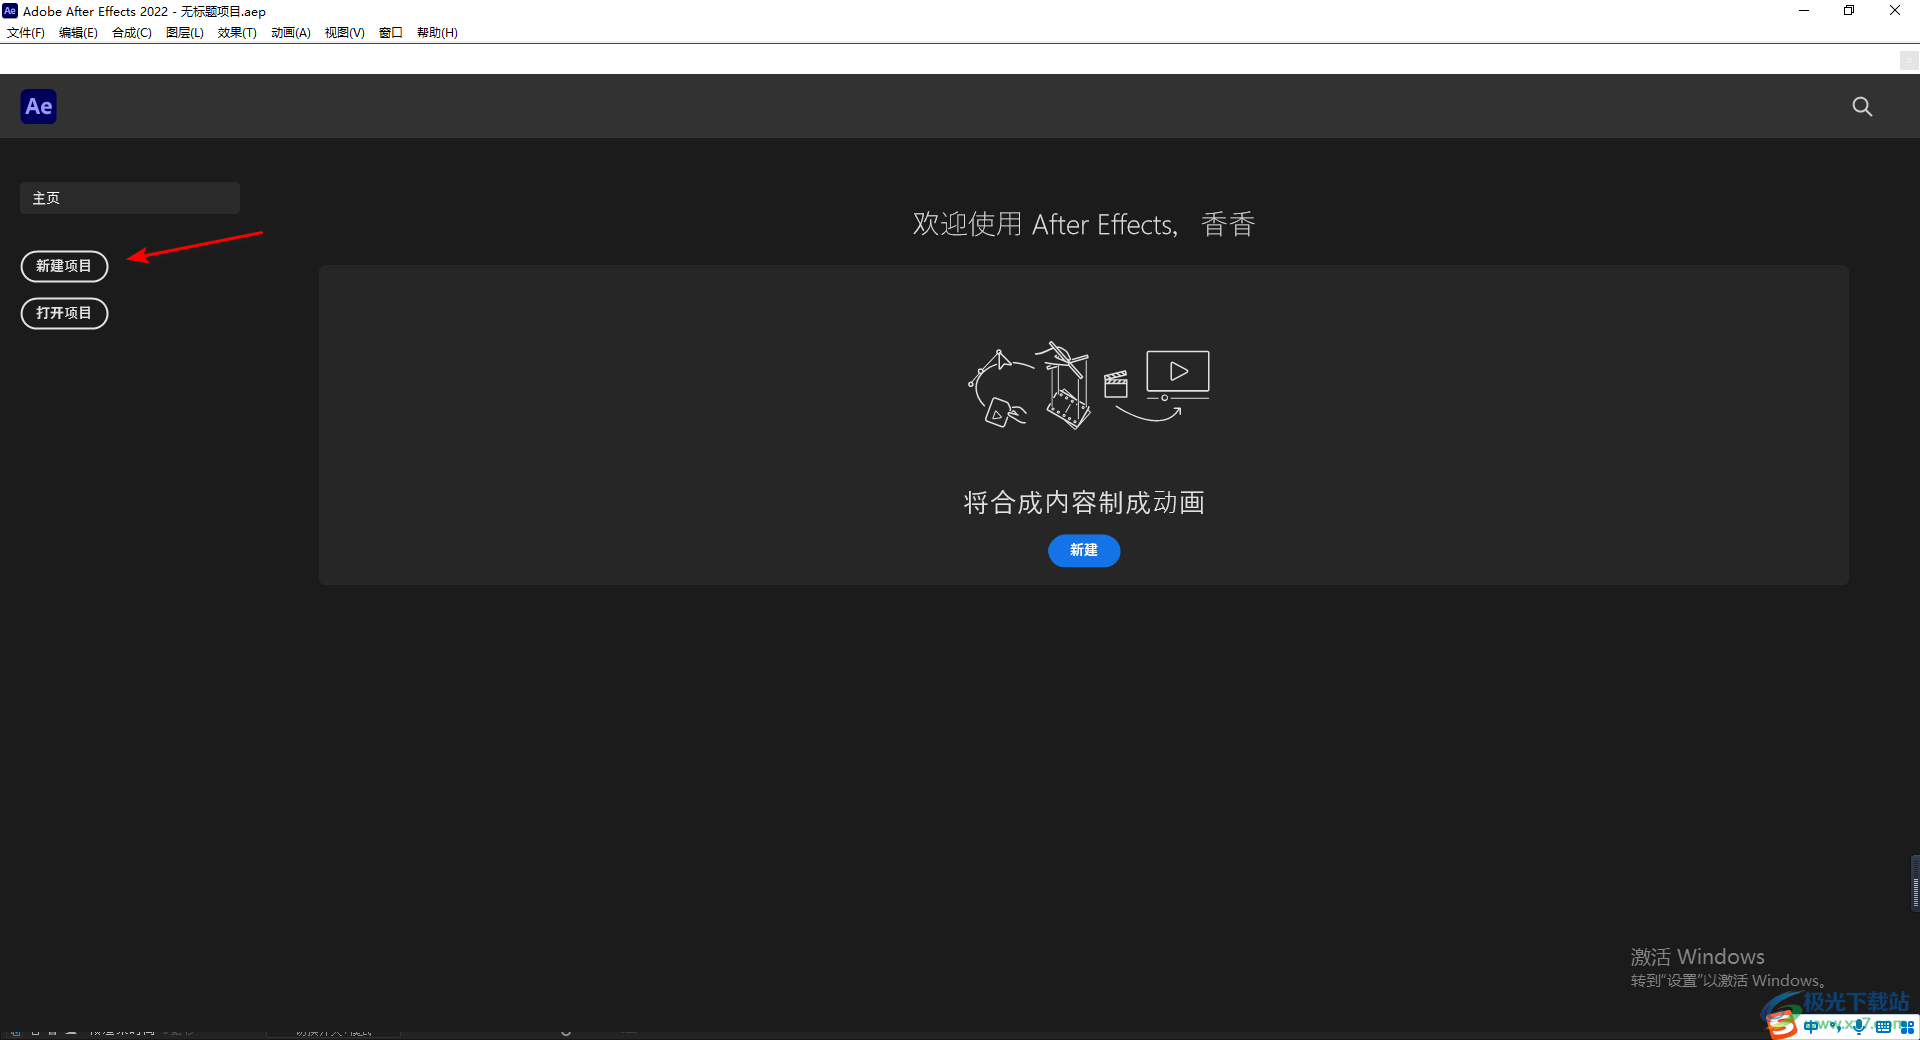Open the 效果(T) menu
This screenshot has height=1040, width=1920.
237,33
